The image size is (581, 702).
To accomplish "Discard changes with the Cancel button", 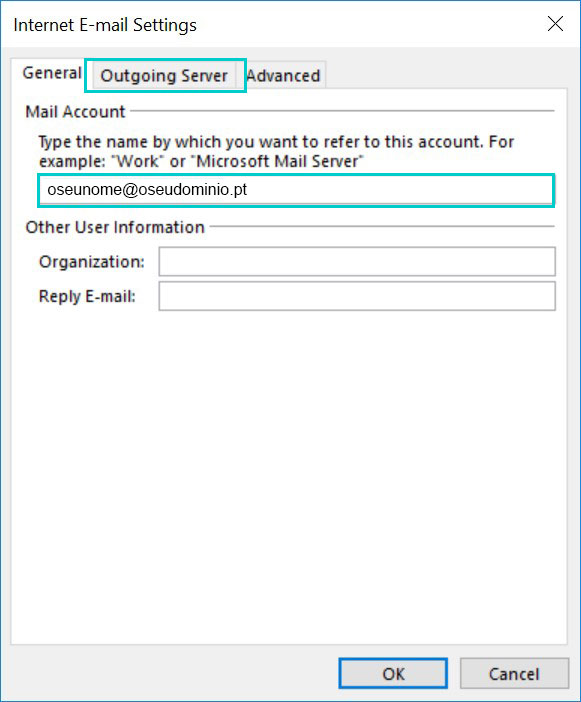I will tap(514, 673).
